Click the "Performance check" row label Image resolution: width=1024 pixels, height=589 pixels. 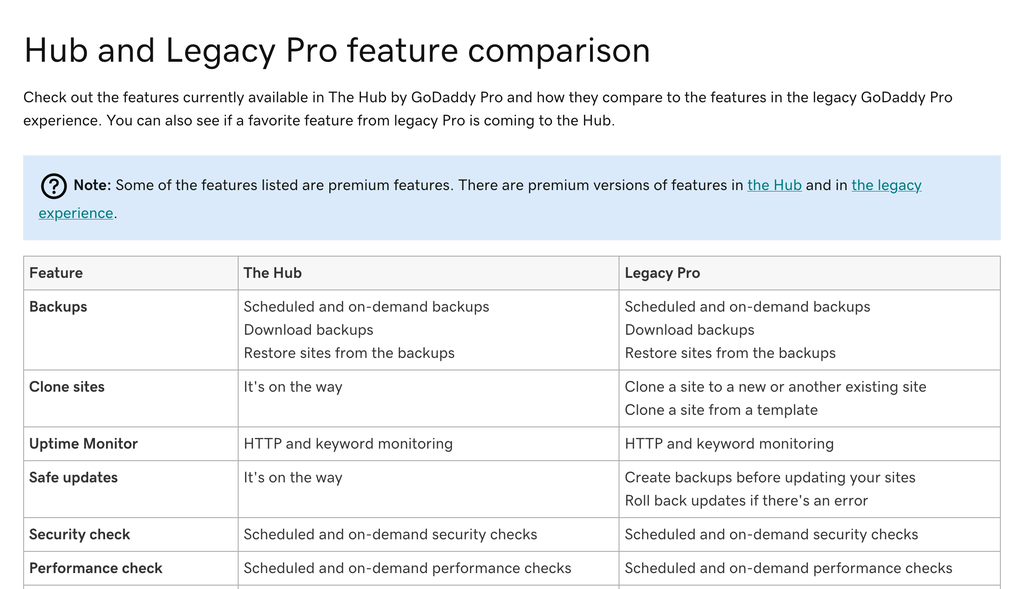[96, 568]
